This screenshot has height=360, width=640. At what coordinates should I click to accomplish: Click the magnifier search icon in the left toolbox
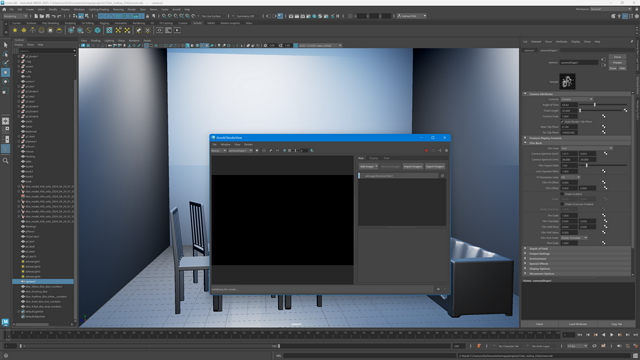tap(5, 161)
